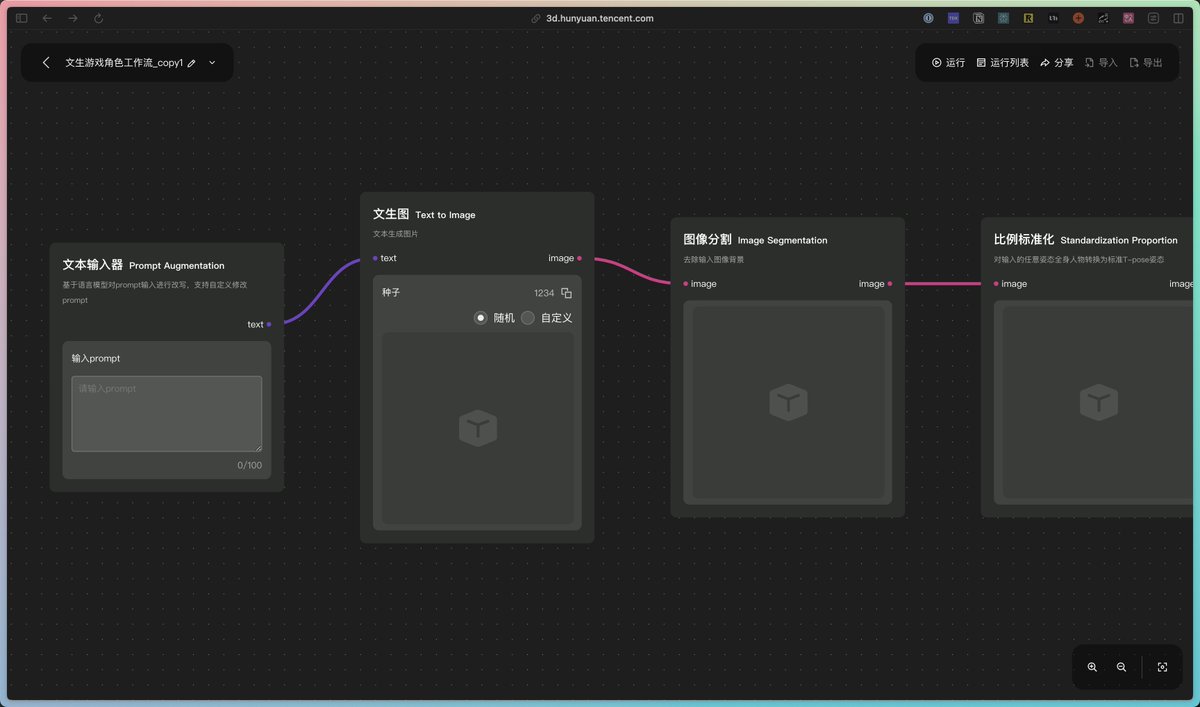The width and height of the screenshot is (1200, 707).
Task: Click the Text to Image preview placeholder
Action: click(478, 428)
